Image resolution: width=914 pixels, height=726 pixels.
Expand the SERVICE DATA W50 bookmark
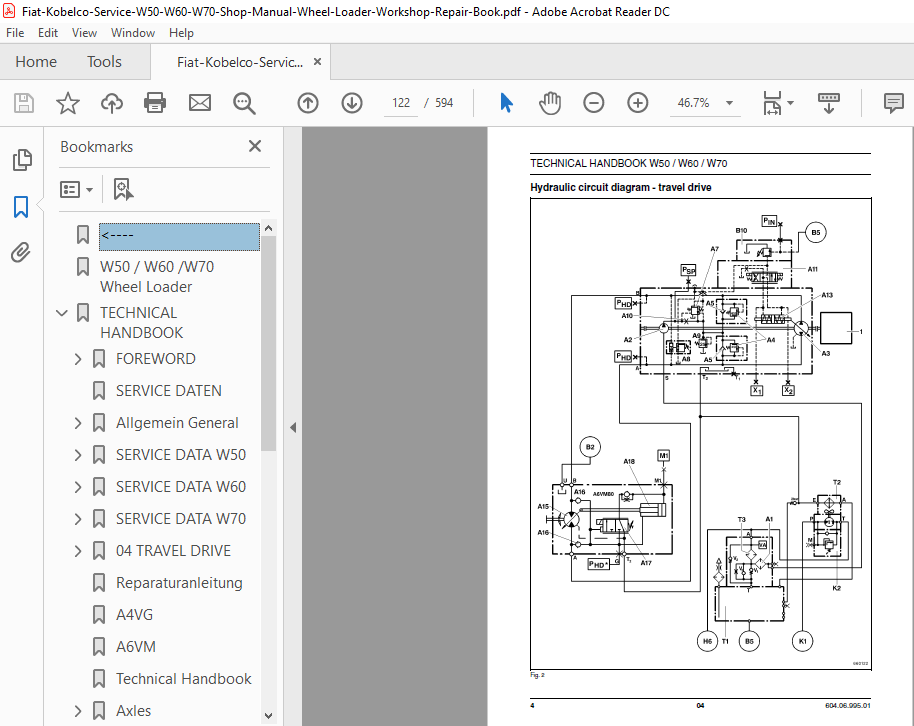(78, 455)
